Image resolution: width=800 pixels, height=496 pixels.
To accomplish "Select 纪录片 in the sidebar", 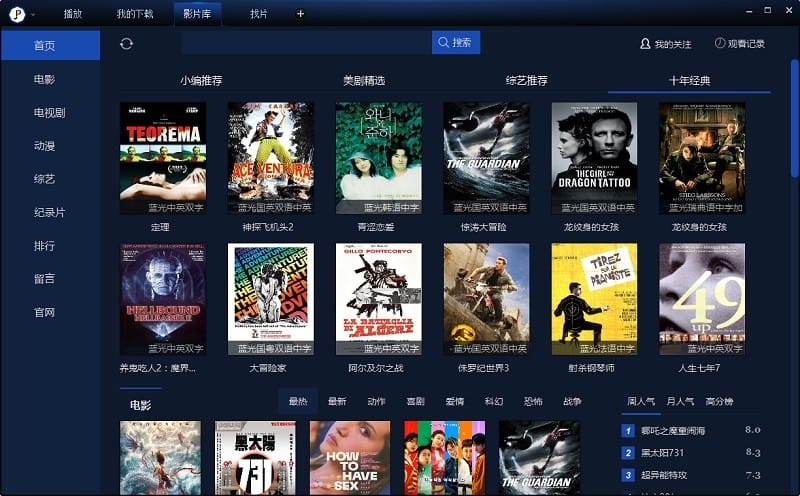I will 49,212.
